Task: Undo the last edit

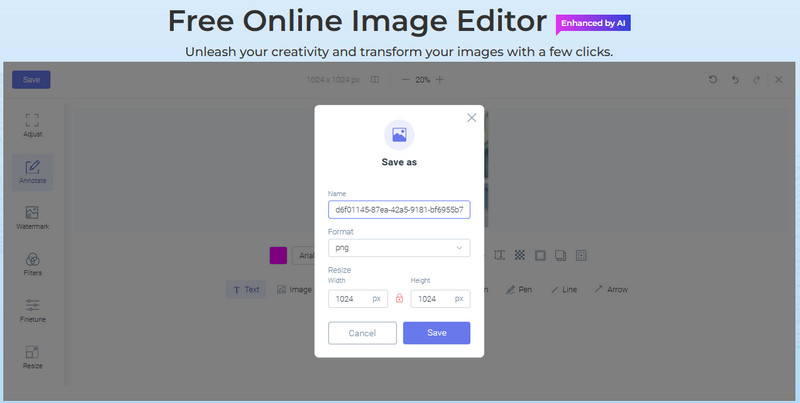Action: point(735,80)
